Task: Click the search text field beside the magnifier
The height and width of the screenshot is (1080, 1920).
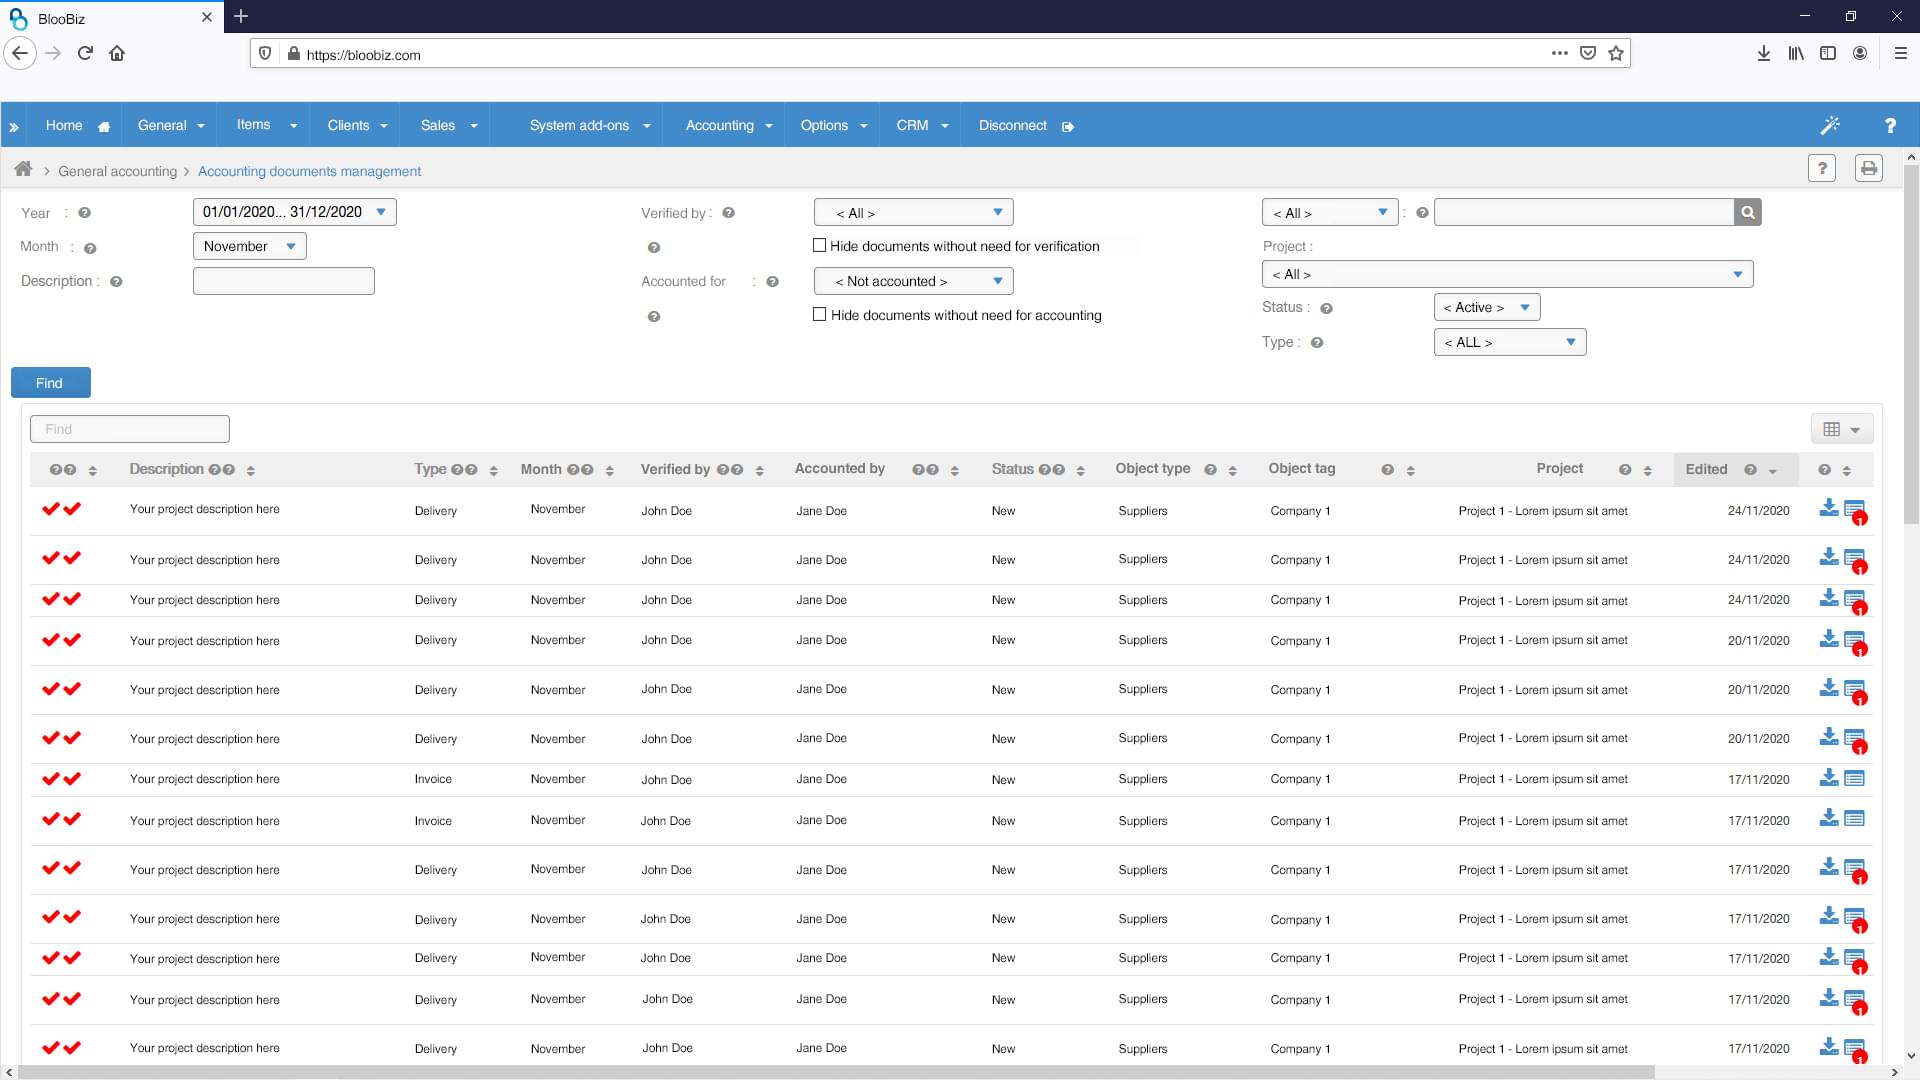Action: 1584,212
